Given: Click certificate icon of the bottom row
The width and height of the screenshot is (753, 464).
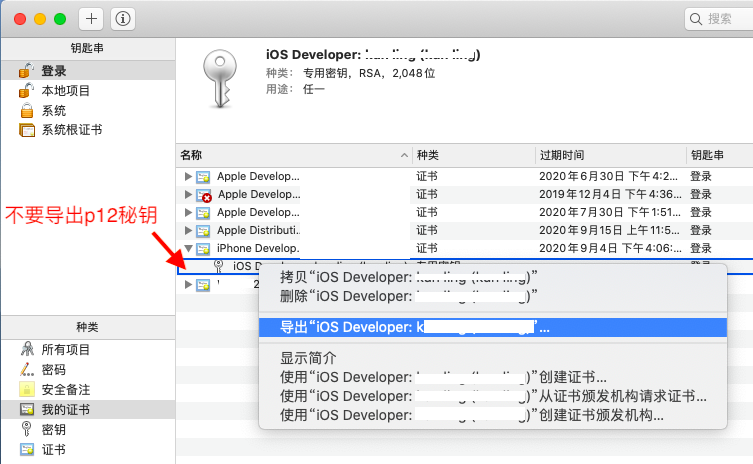Looking at the screenshot, I should coord(203,285).
